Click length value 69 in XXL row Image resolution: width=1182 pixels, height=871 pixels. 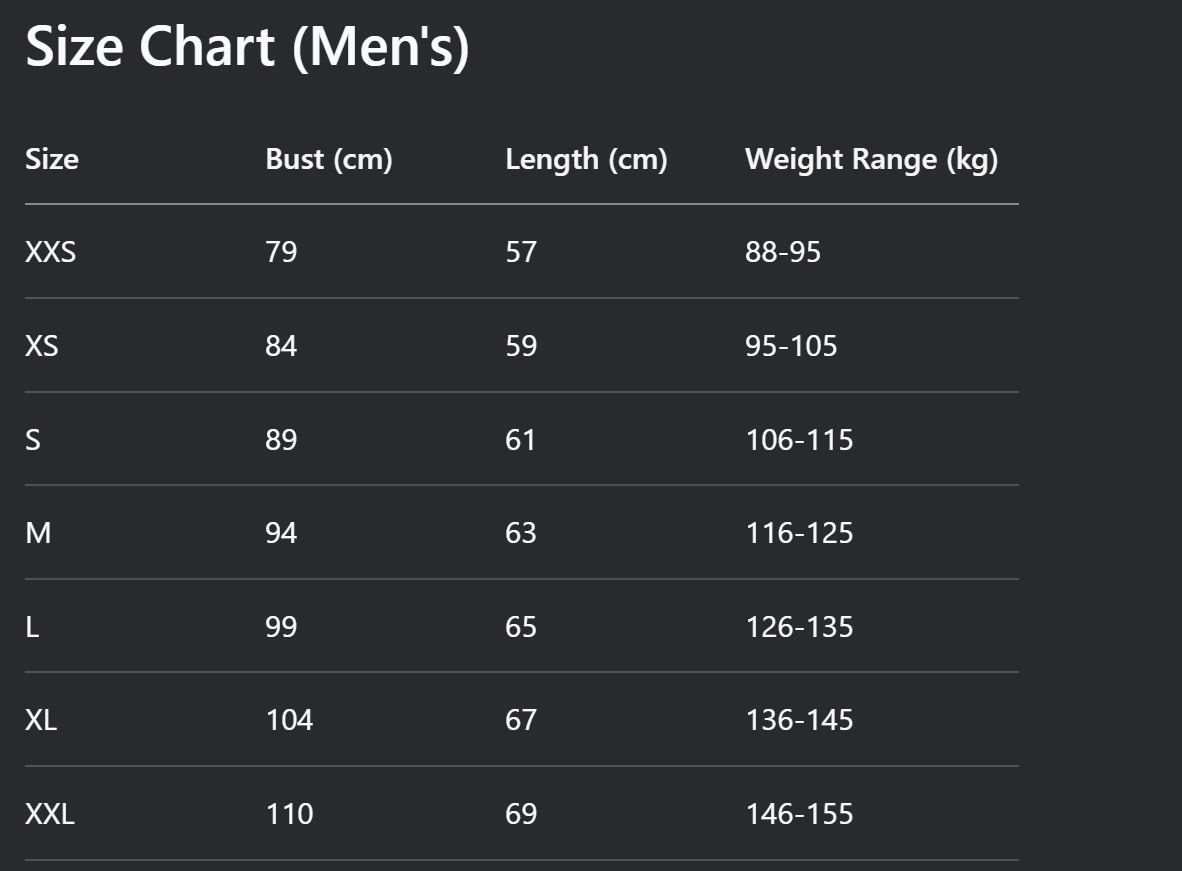click(521, 814)
